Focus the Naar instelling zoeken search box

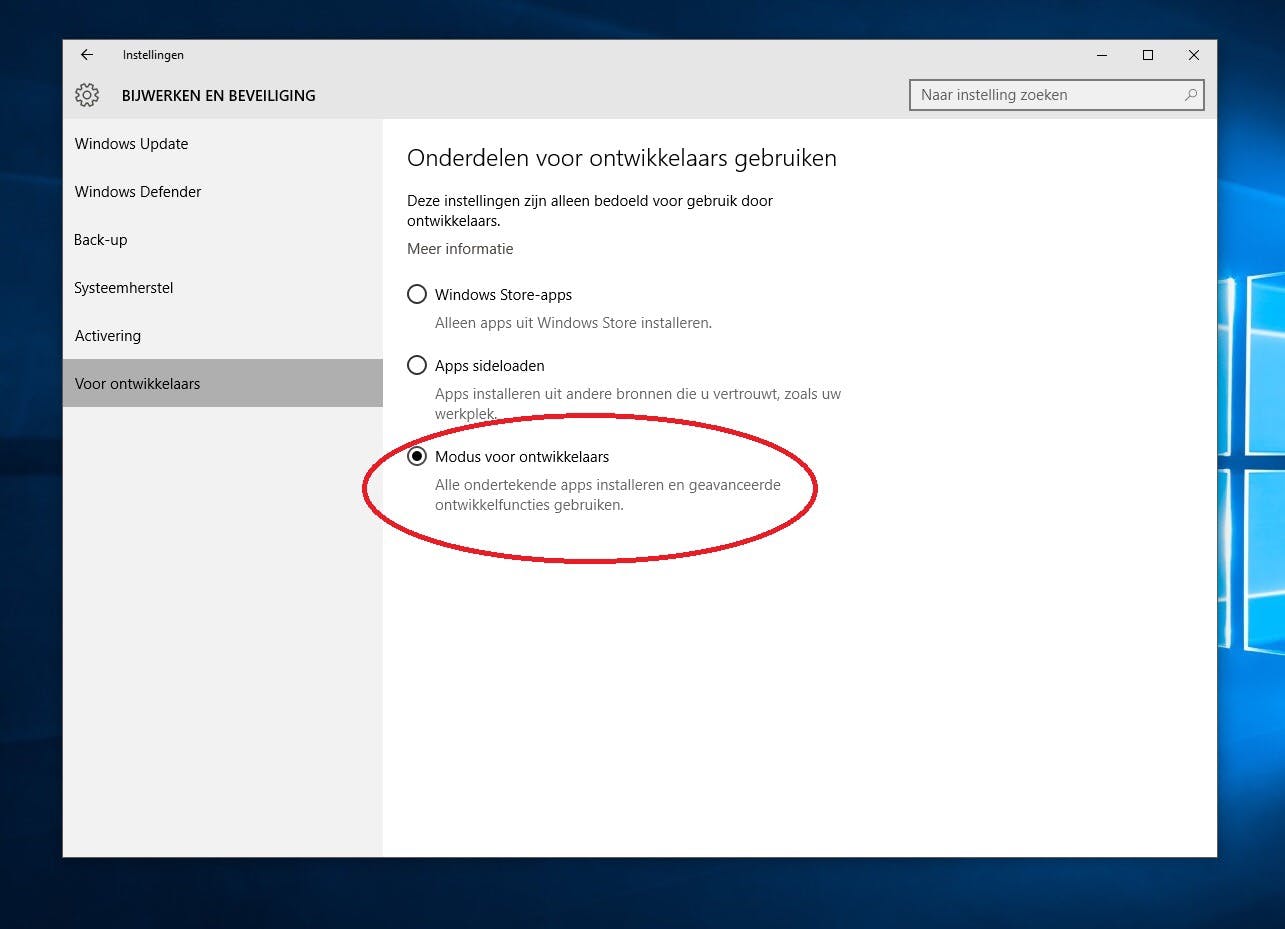(1057, 95)
